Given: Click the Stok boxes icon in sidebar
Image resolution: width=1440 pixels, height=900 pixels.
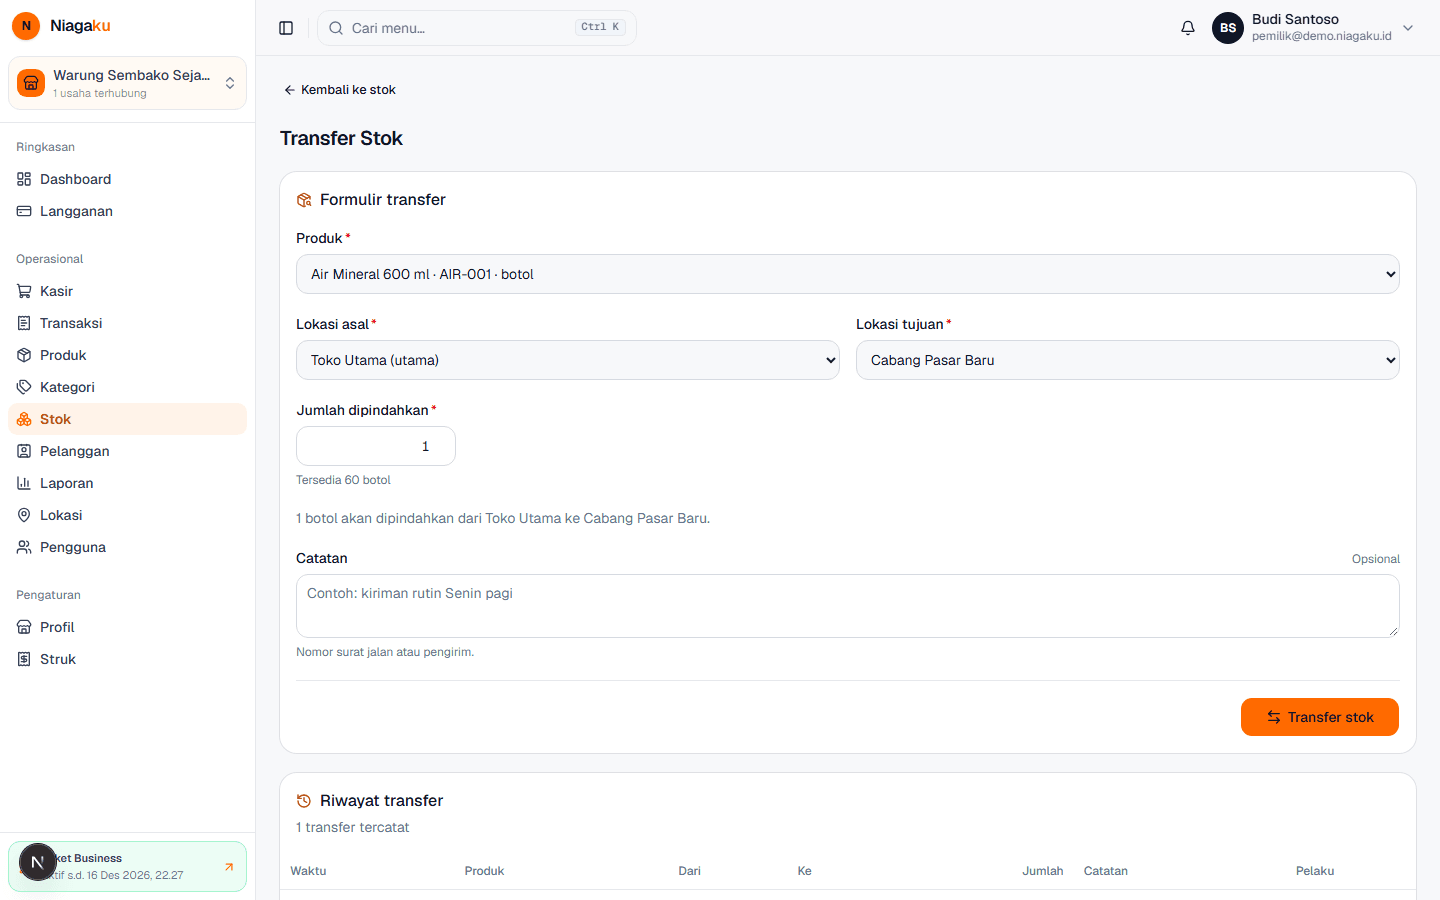Looking at the screenshot, I should tap(24, 419).
